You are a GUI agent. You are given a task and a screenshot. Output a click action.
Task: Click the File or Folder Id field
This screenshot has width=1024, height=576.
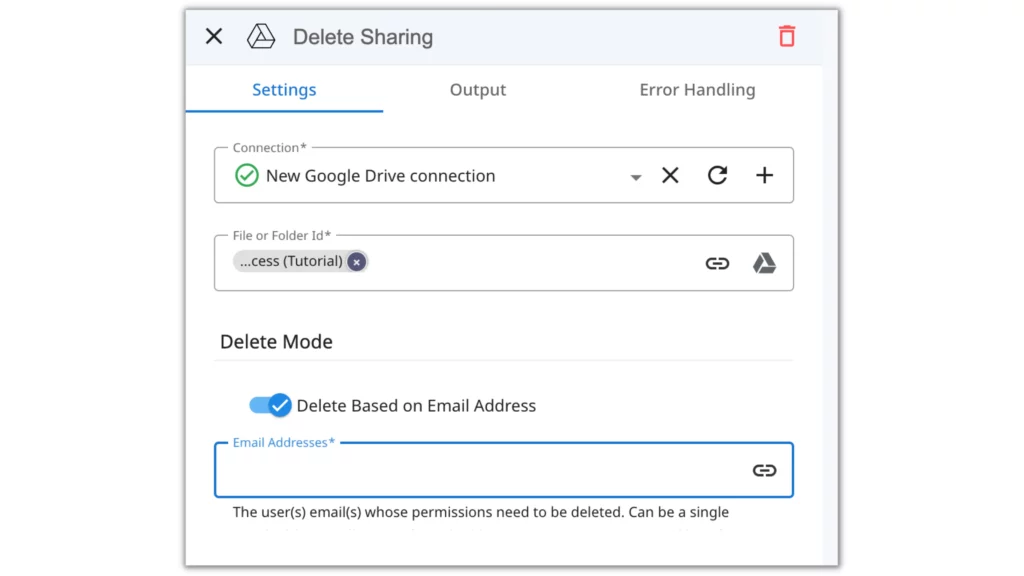tap(504, 263)
